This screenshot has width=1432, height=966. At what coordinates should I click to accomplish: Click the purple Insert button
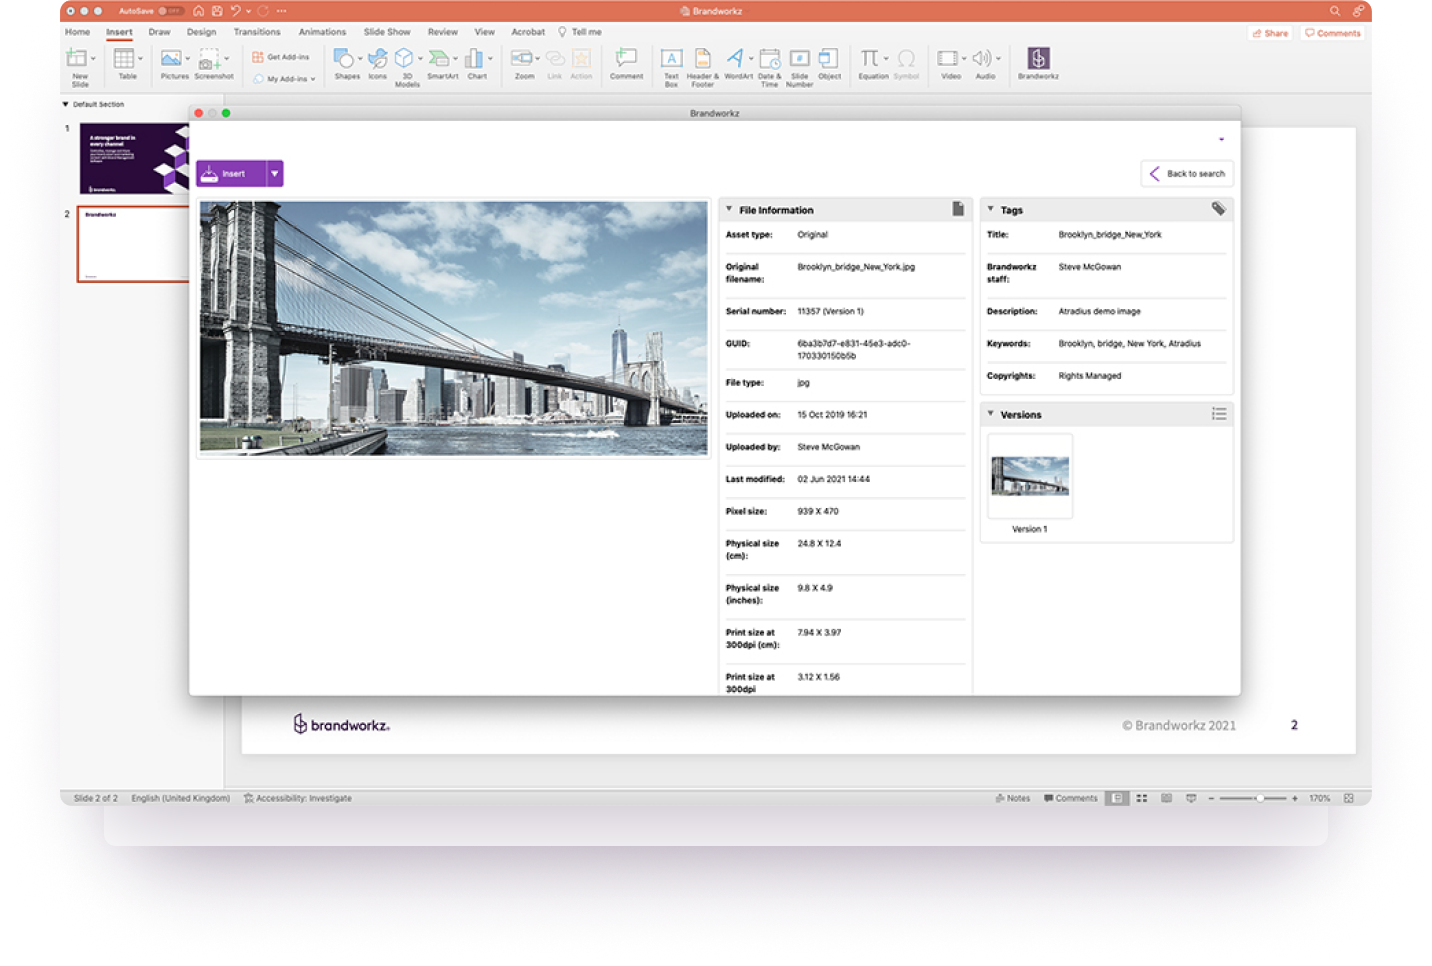click(x=231, y=174)
